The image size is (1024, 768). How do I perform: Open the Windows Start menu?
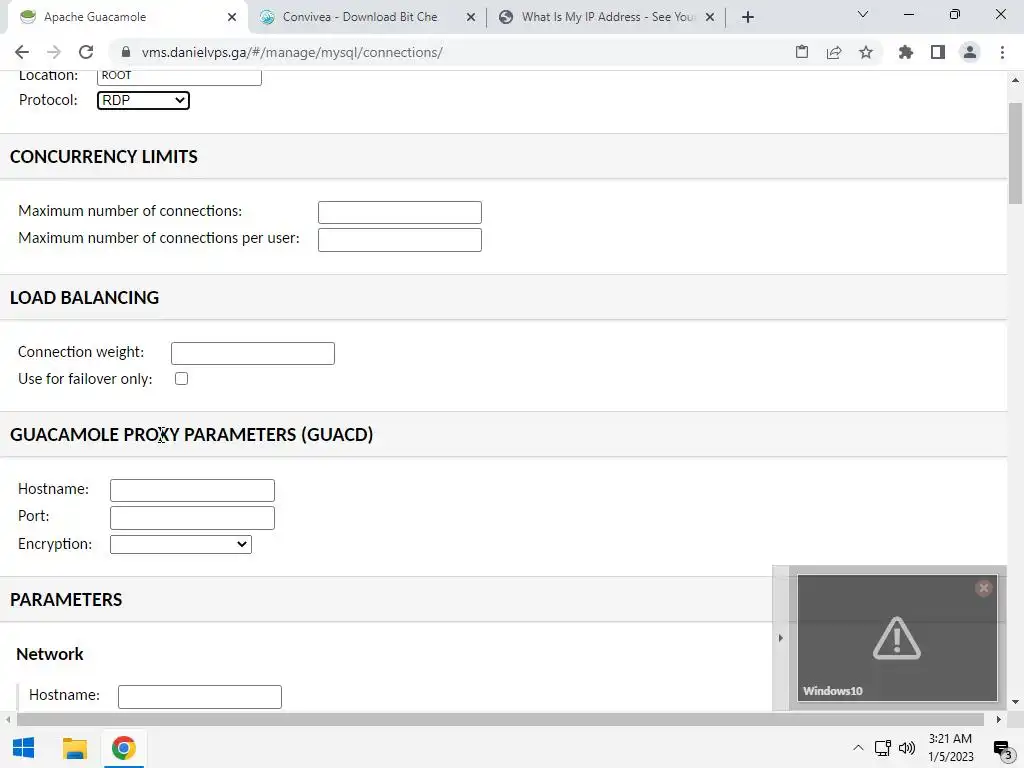coord(24,748)
